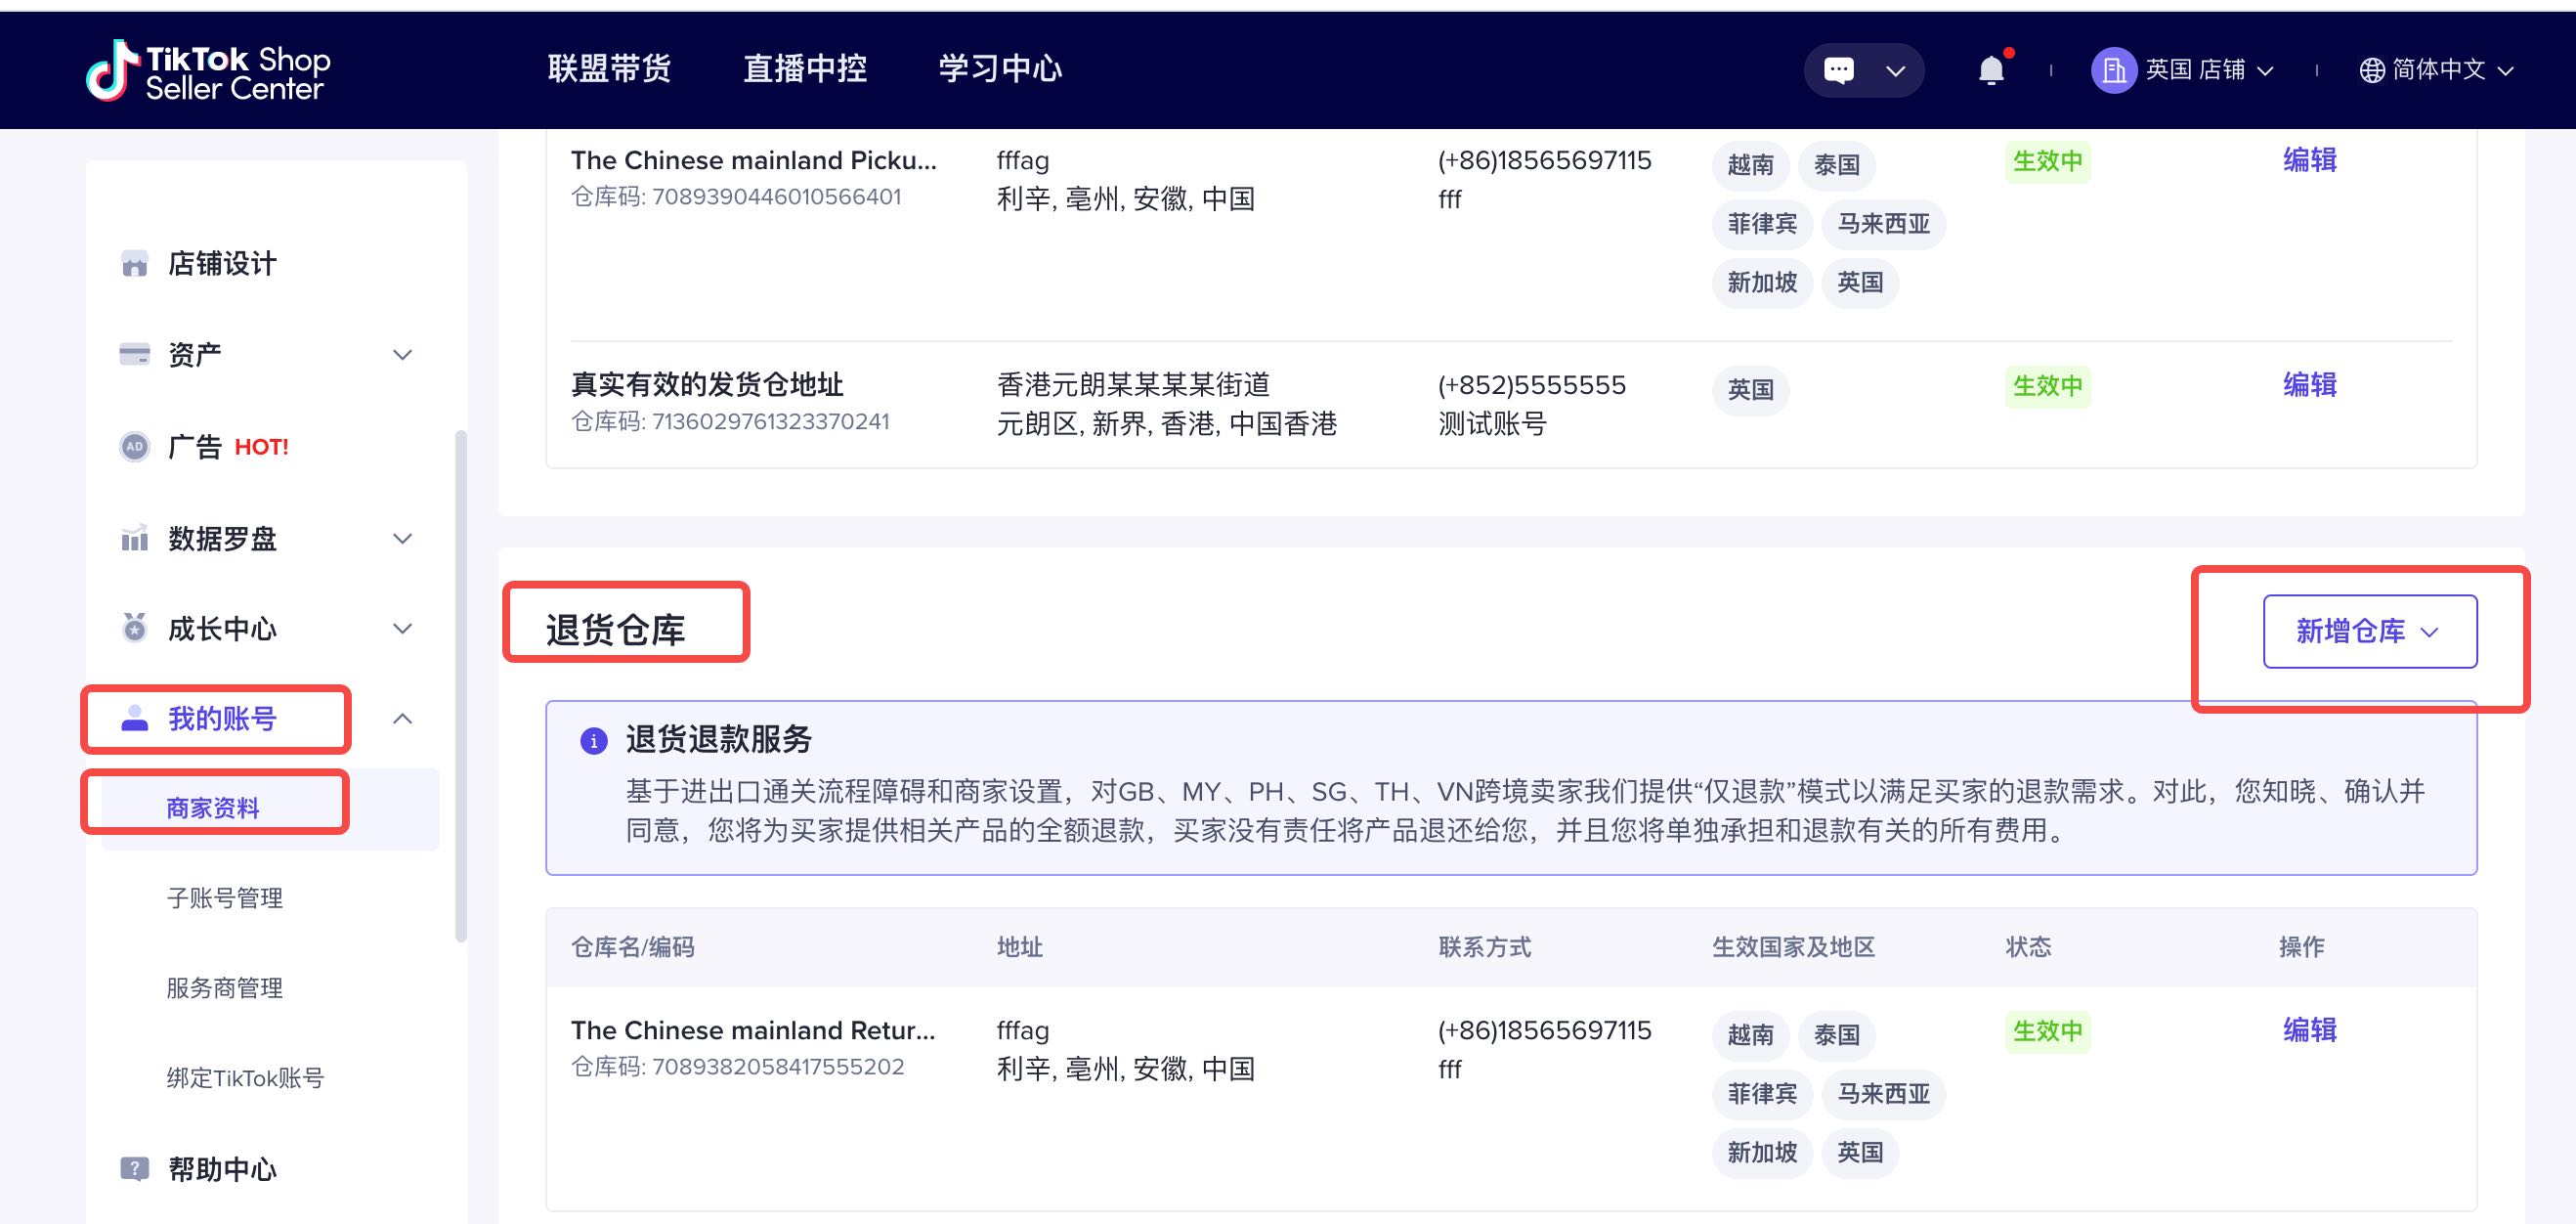
Task: Collapse the 我的账号 section chevron
Action: pos(402,718)
